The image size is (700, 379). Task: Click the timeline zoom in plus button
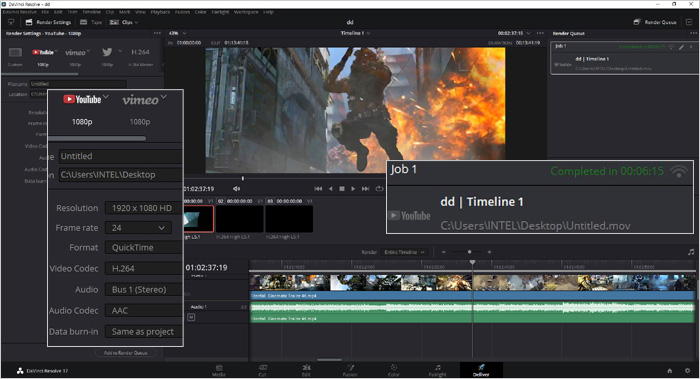[489, 252]
